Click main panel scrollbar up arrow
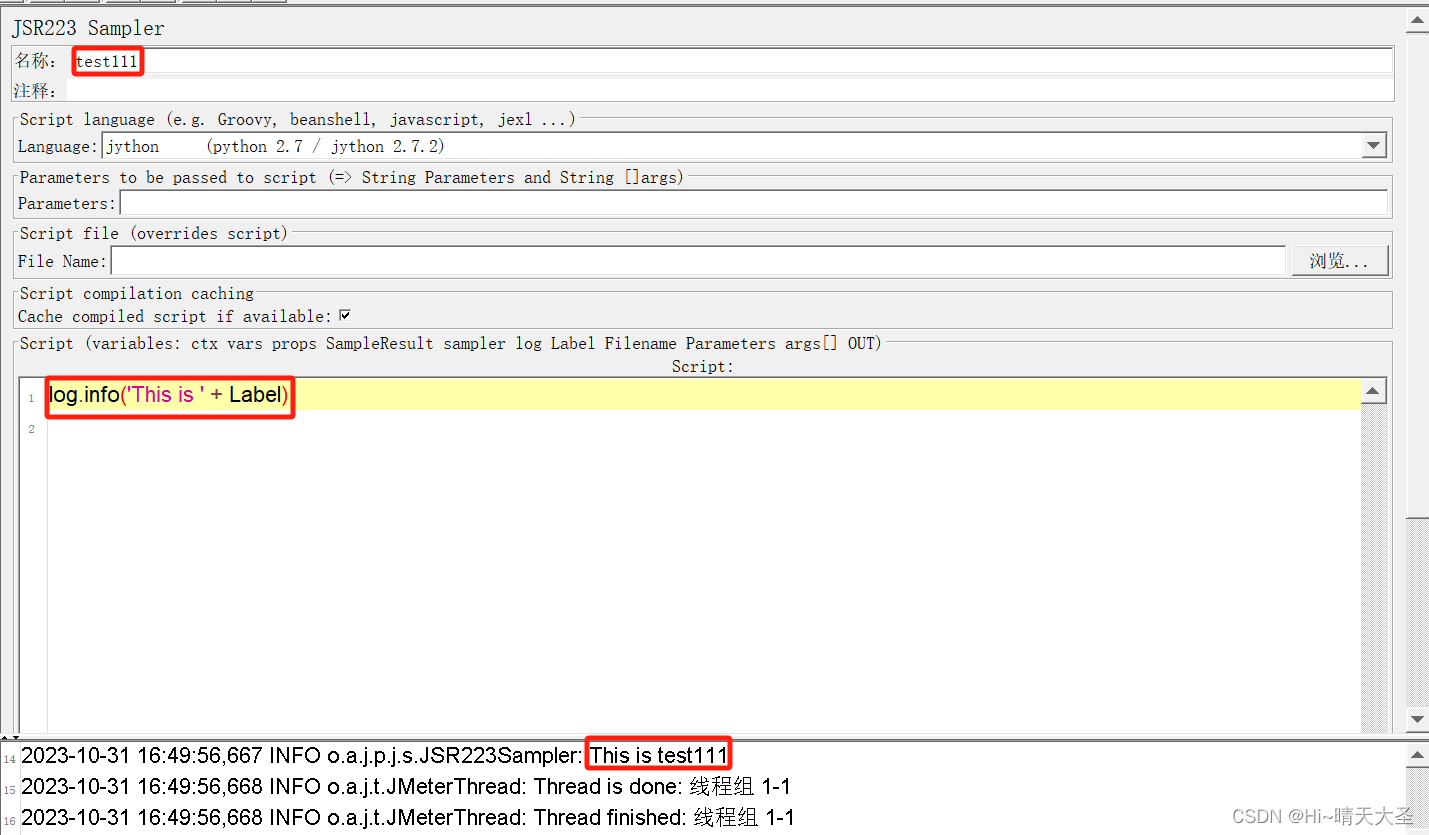The image size is (1429, 835). (x=1417, y=21)
